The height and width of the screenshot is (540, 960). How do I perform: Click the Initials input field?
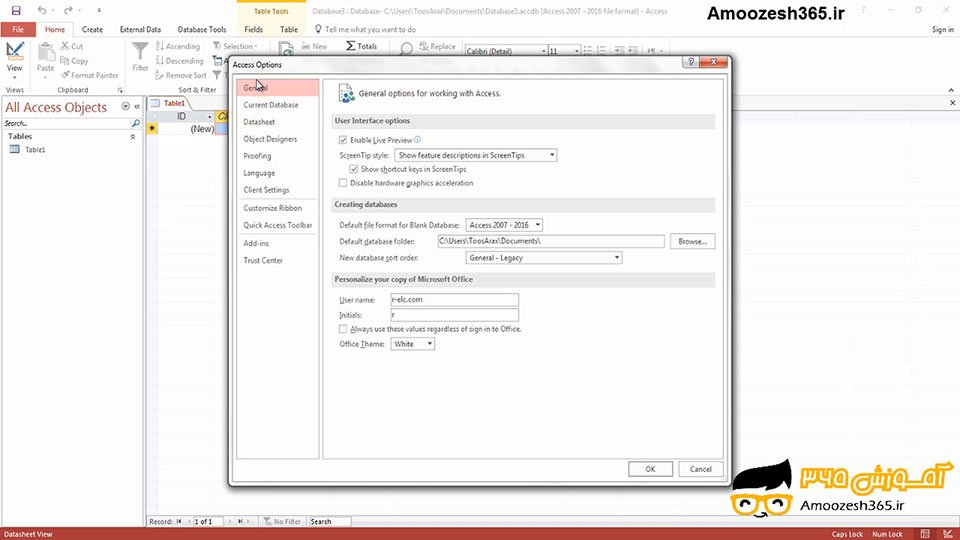tap(454, 315)
